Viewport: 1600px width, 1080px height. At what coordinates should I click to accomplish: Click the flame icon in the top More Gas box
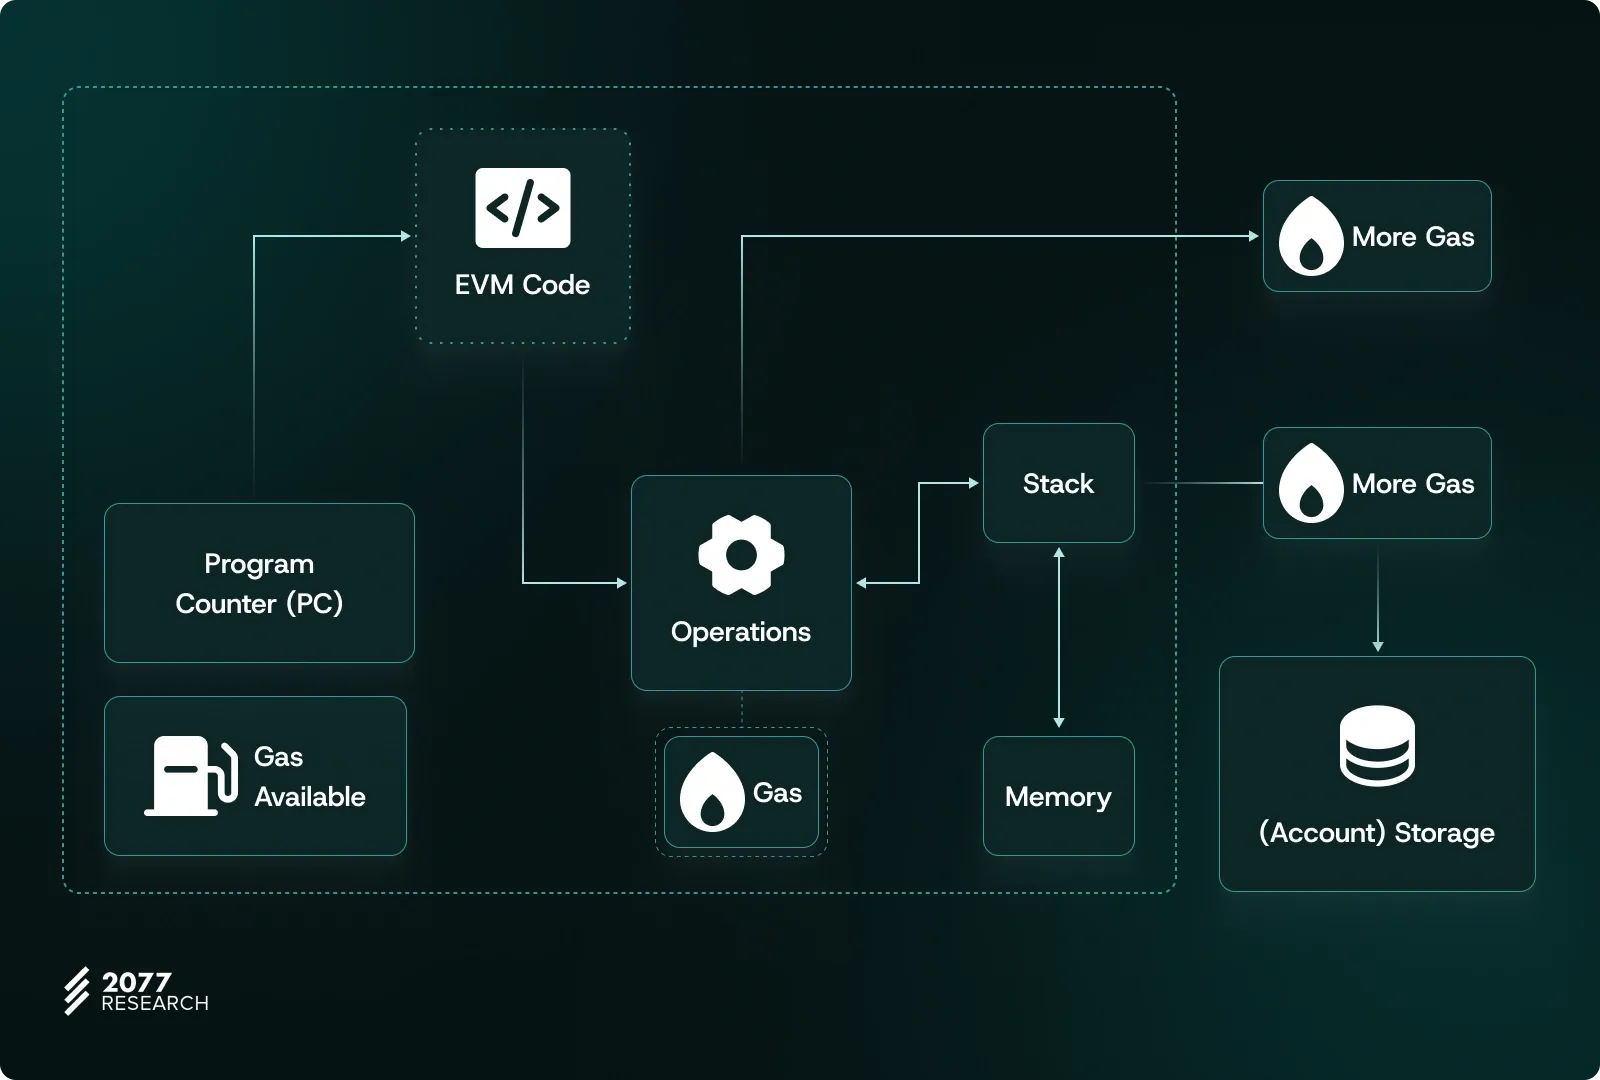coord(1310,237)
